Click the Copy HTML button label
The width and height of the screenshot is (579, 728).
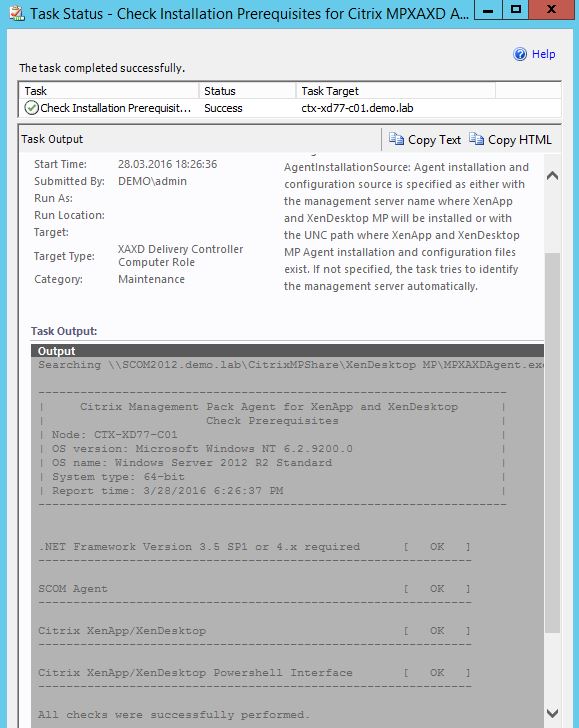tap(520, 140)
